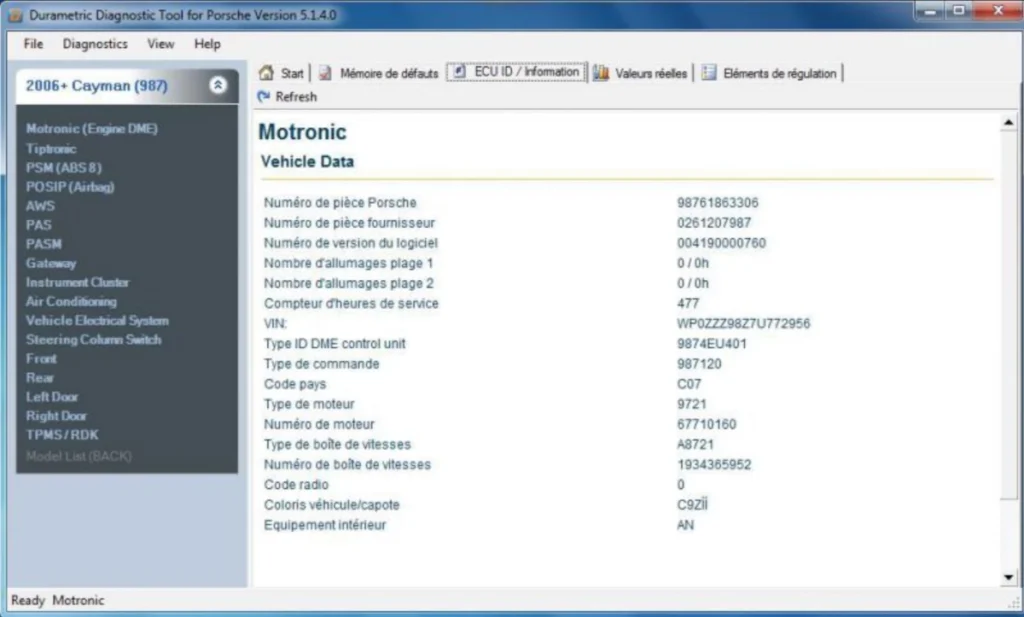
Task: Select the TPMS / RDK module
Action: pyautogui.click(x=62, y=435)
